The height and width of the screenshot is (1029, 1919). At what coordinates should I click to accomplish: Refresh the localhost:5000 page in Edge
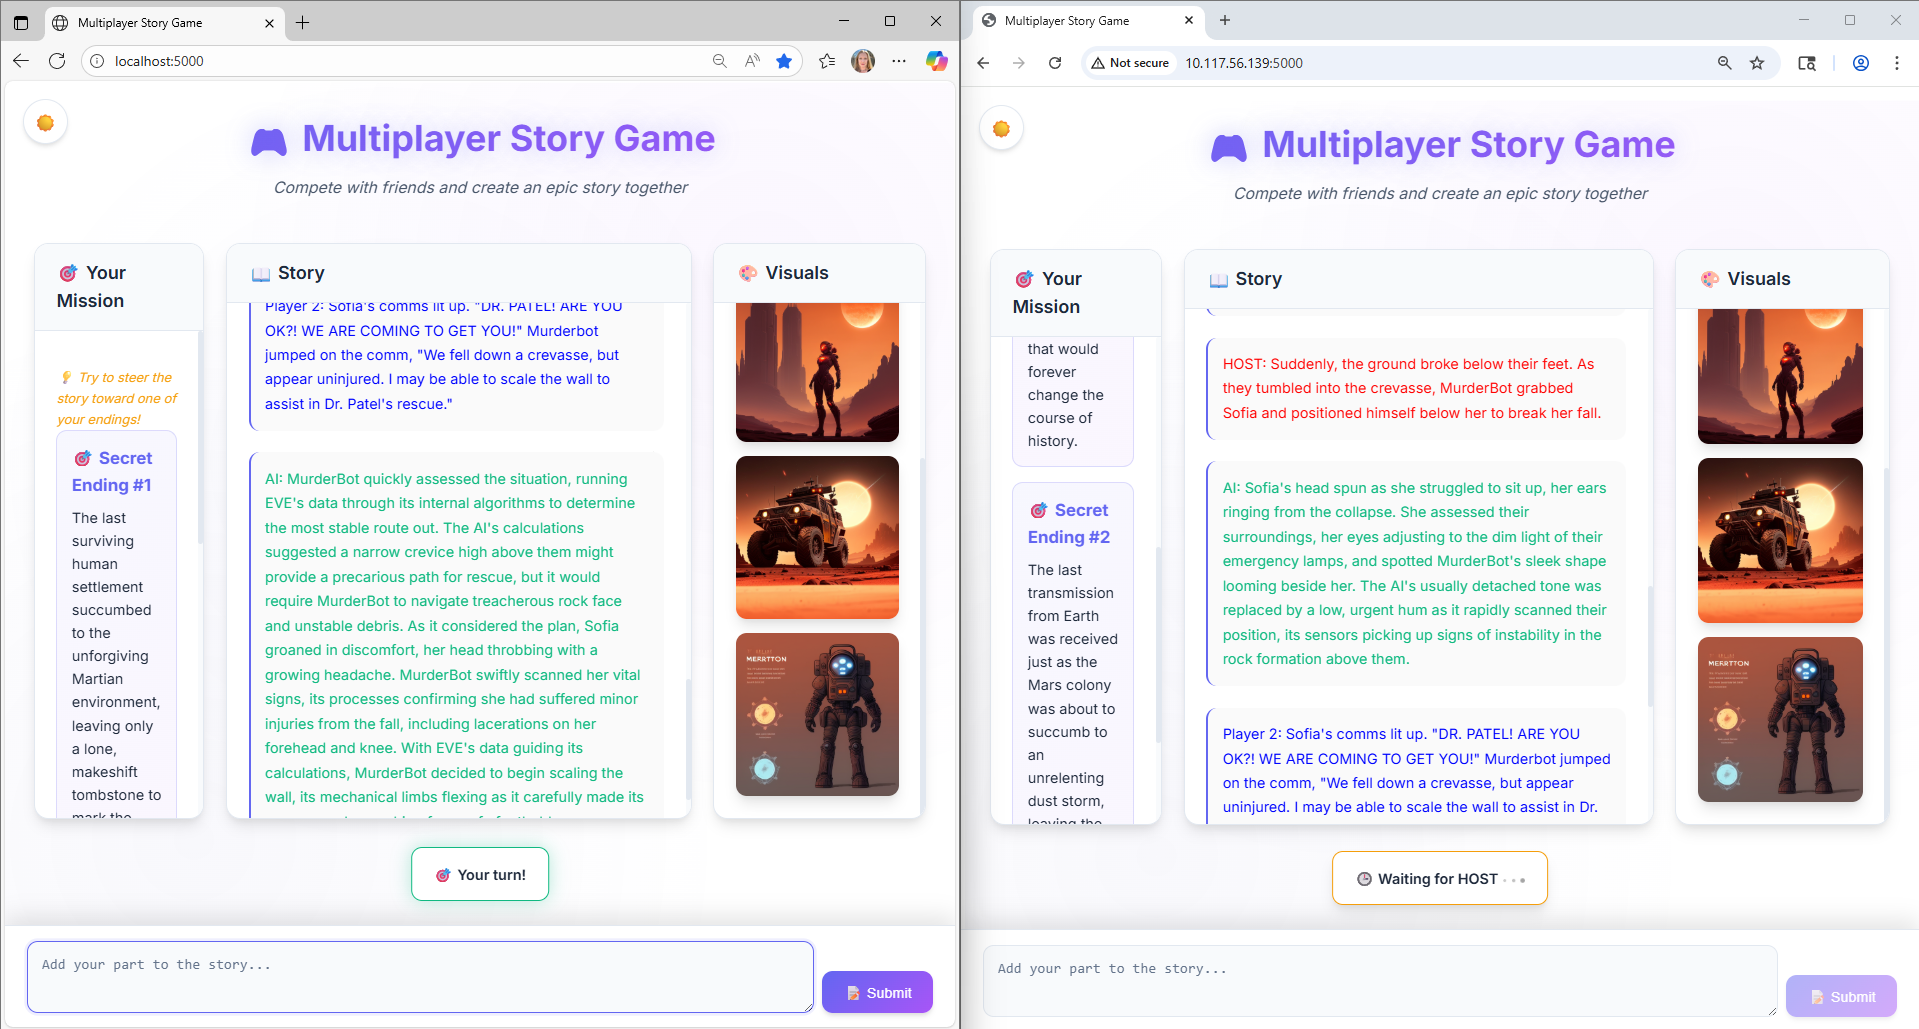[x=57, y=61]
